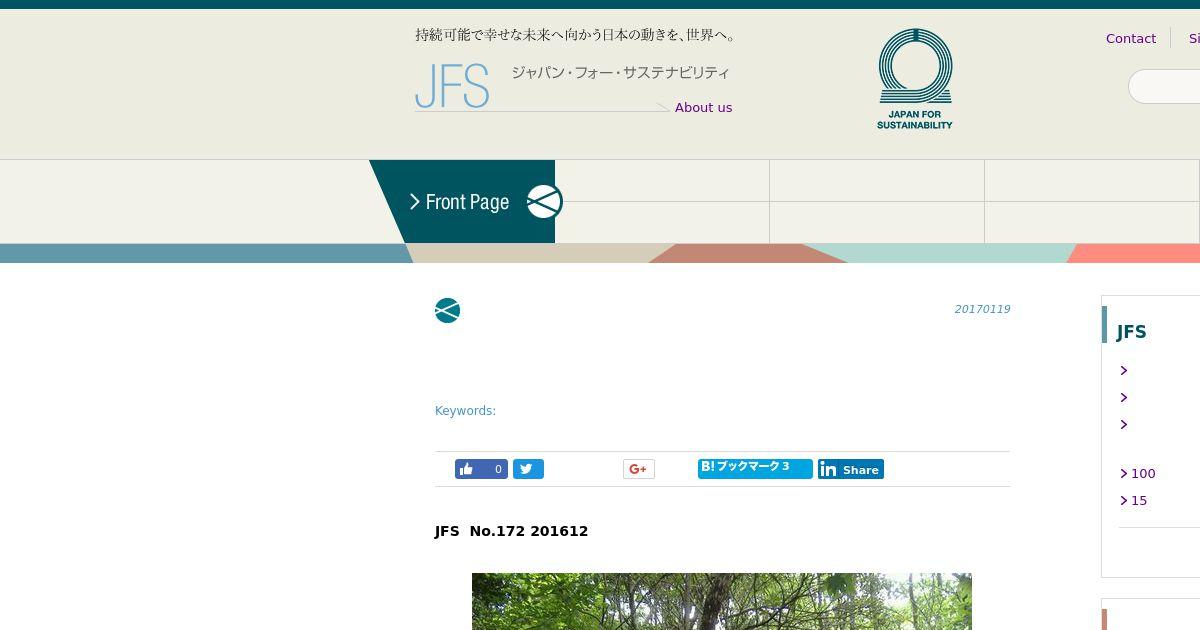
Task: Click the JFS sidebar heading
Action: (1131, 332)
